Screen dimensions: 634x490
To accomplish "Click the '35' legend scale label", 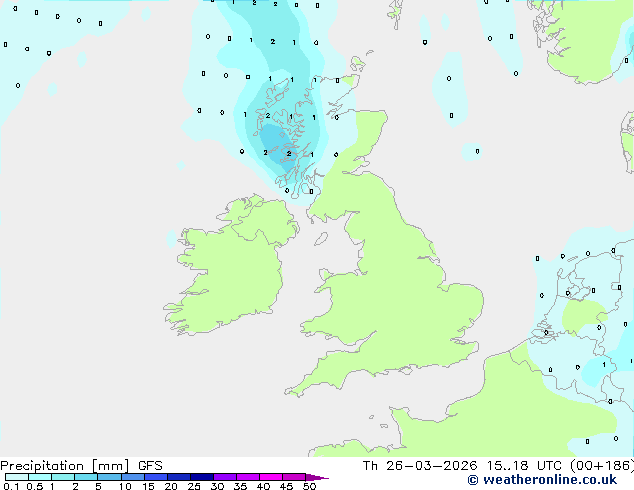I will [x=240, y=486].
